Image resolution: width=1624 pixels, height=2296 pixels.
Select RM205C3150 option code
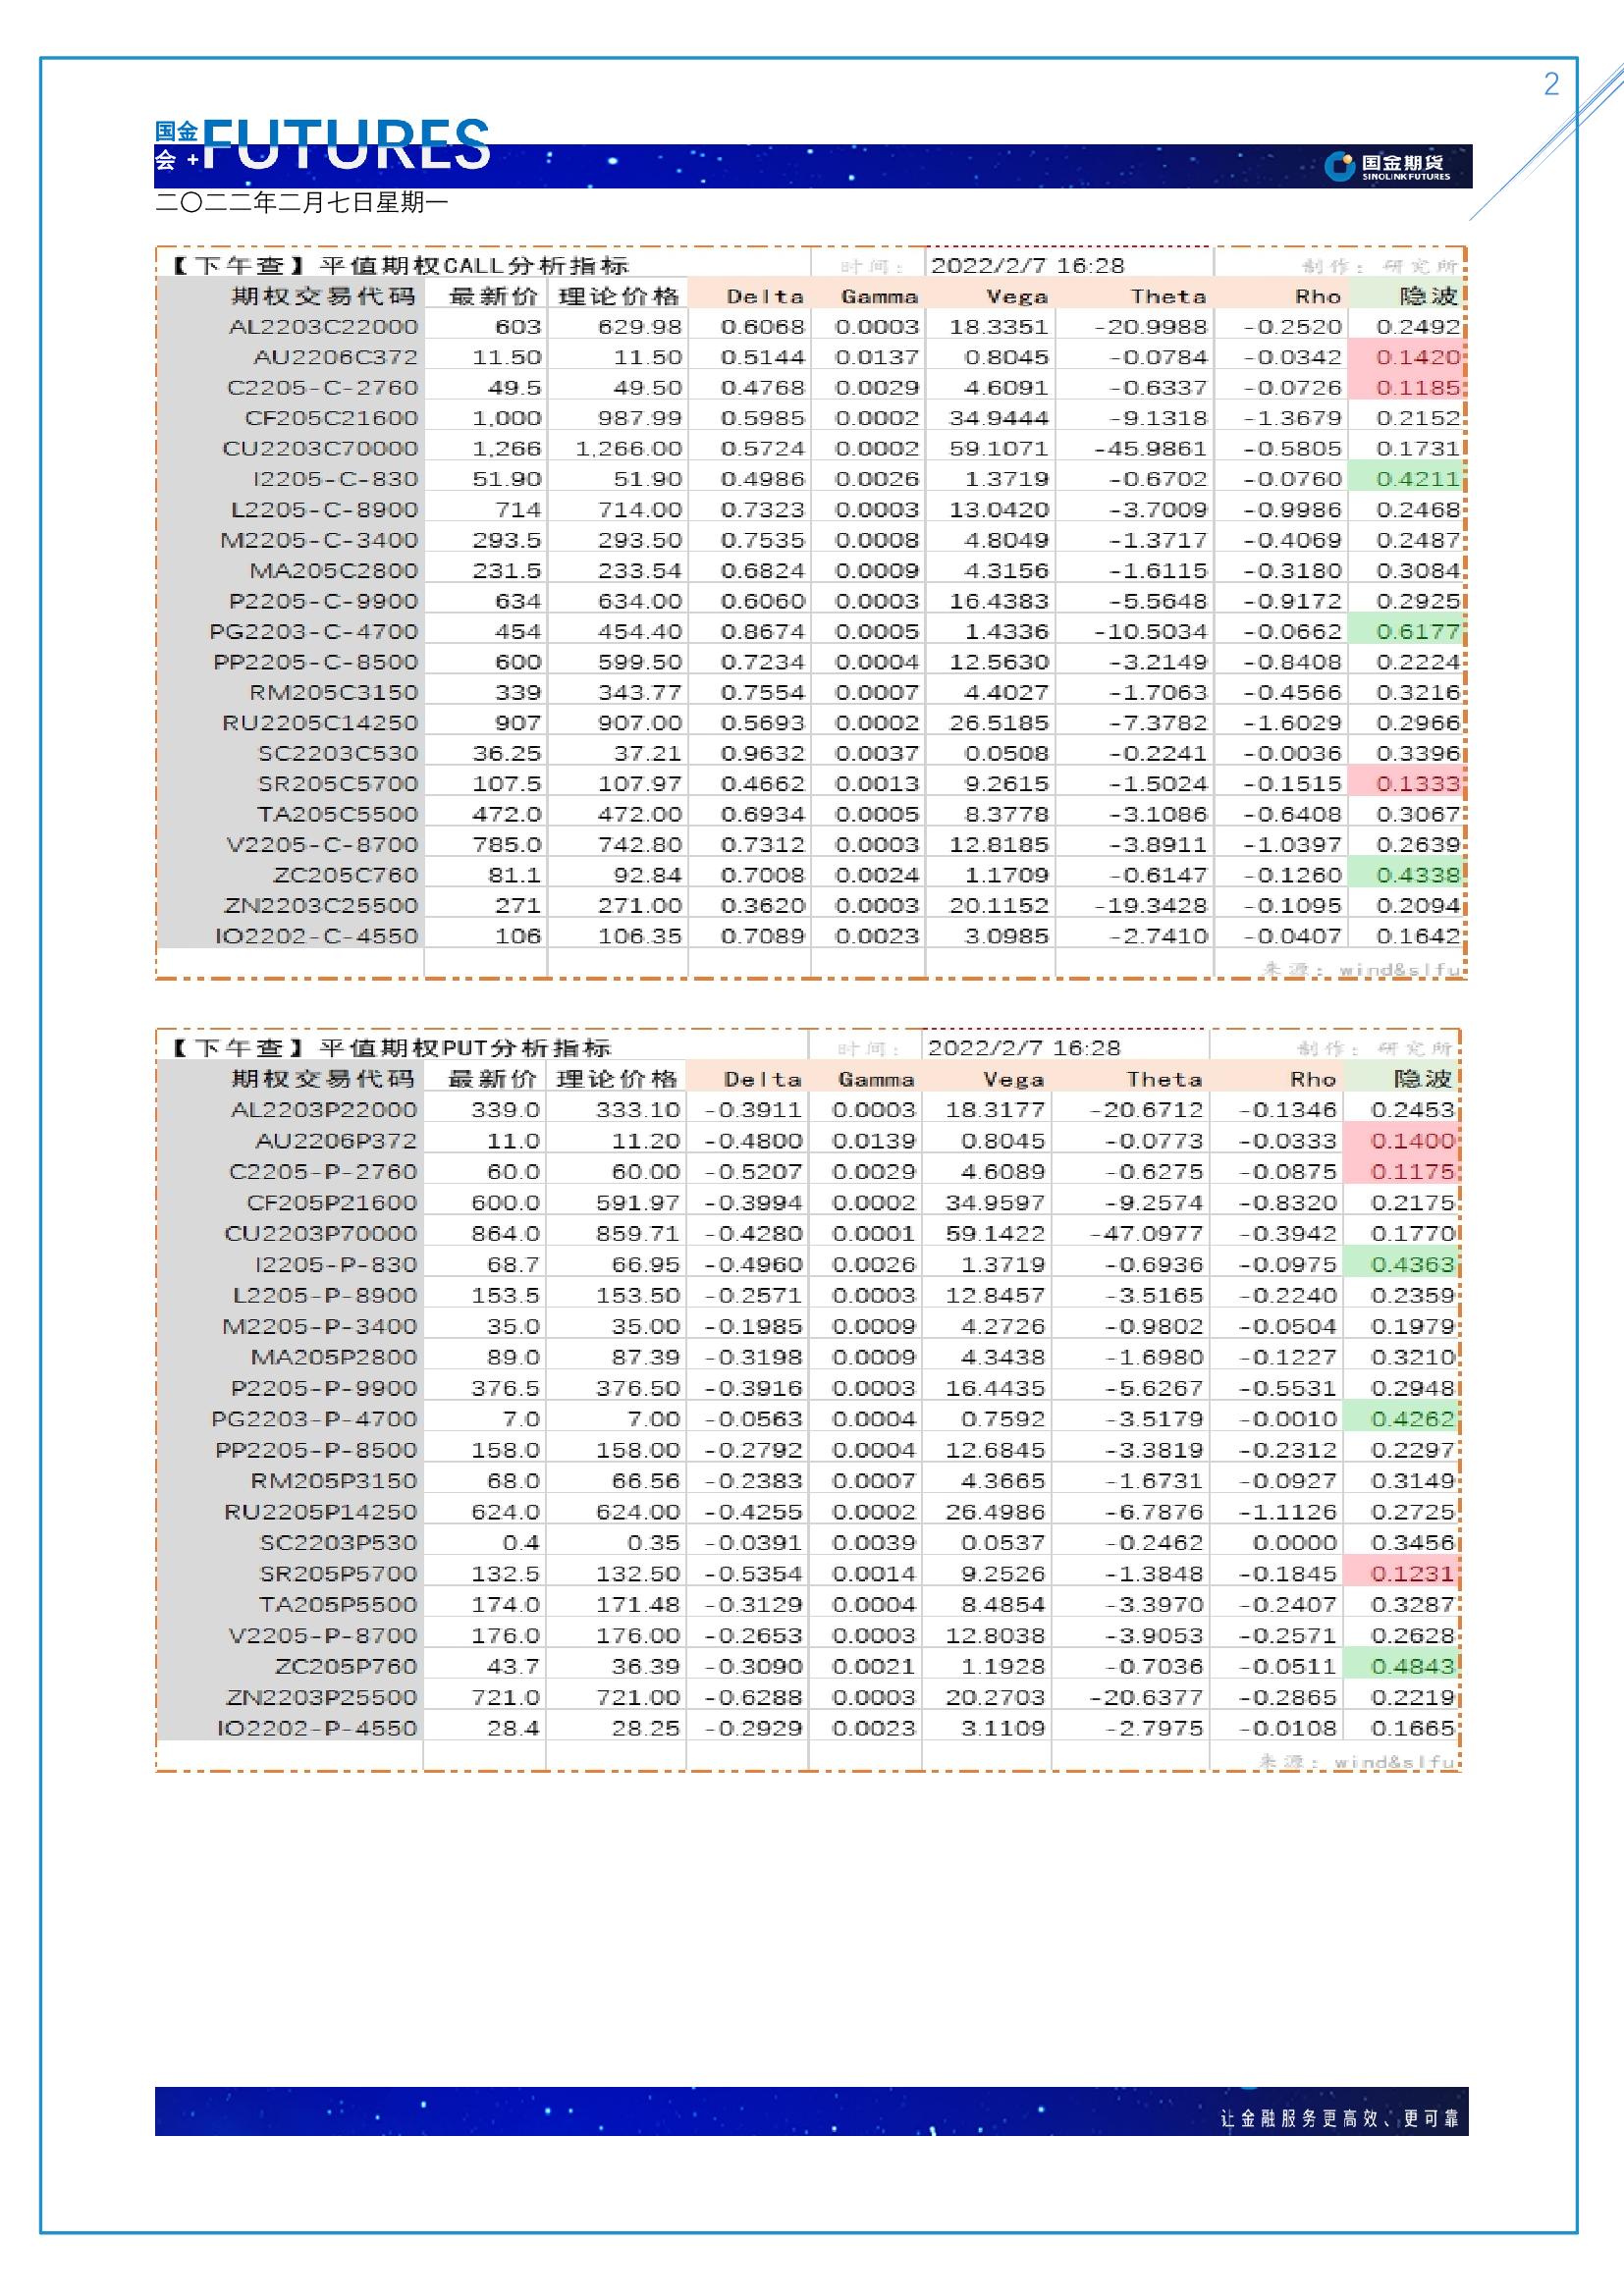pyautogui.click(x=334, y=692)
